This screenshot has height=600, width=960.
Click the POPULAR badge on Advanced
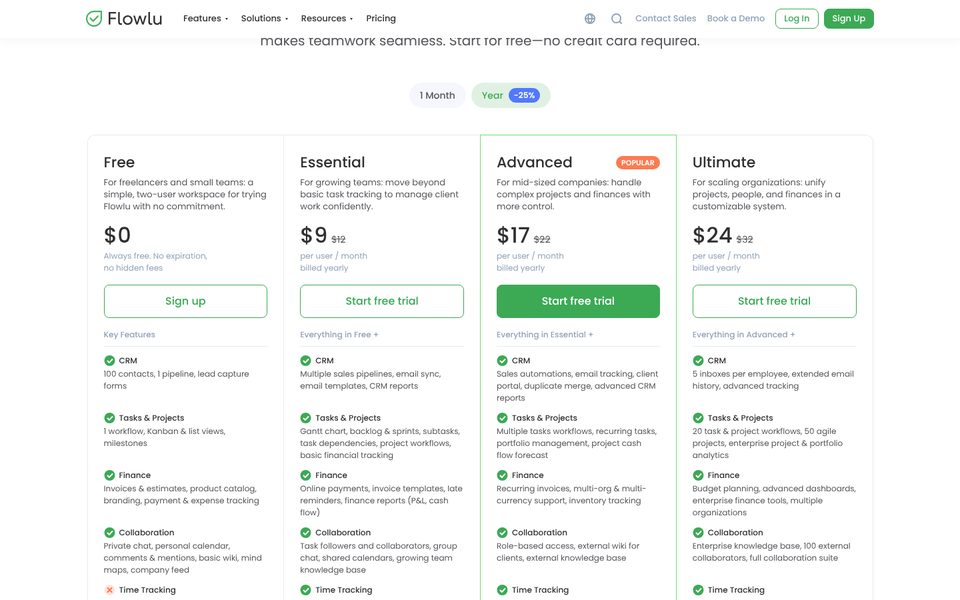click(637, 163)
